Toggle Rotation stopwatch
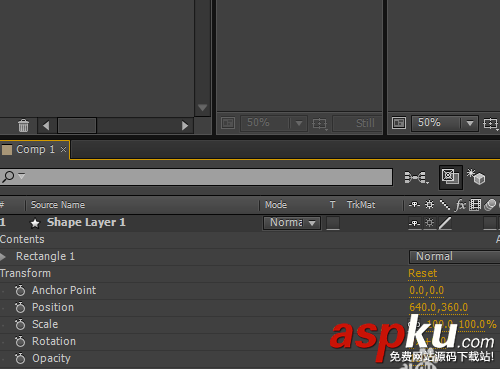500x369 pixels. click(x=20, y=341)
